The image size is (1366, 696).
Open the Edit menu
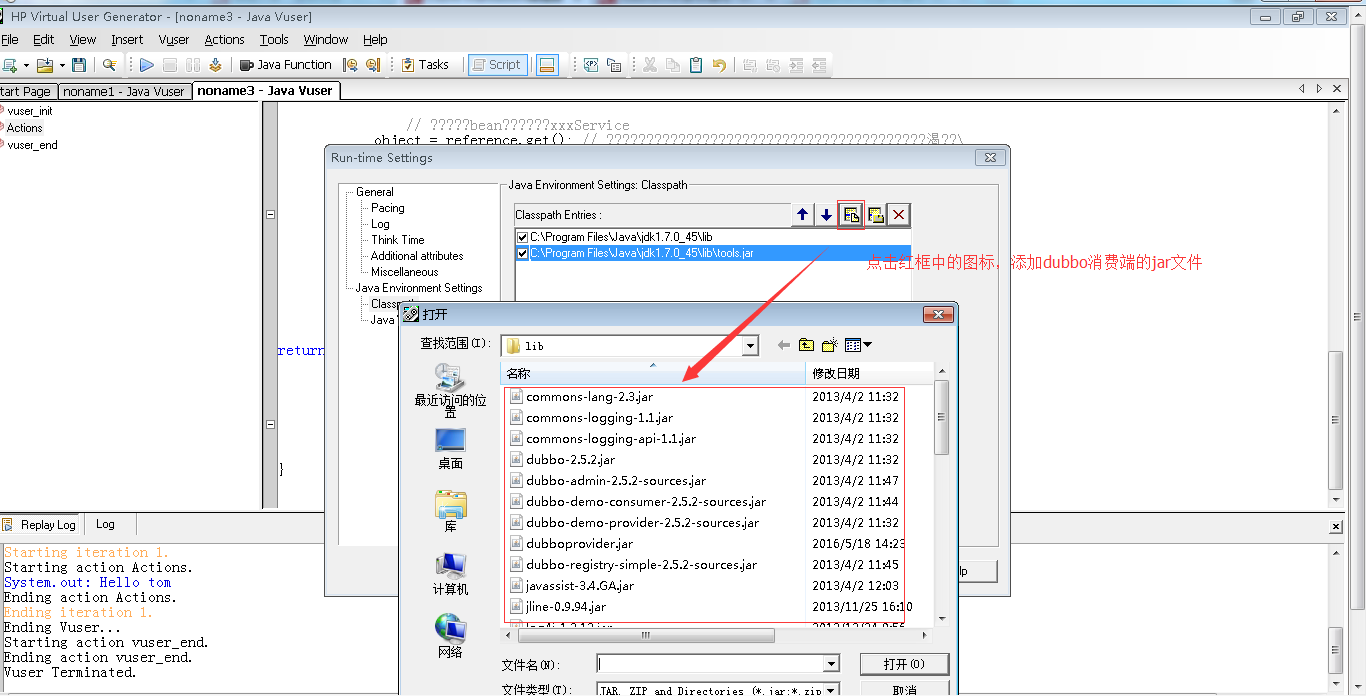click(x=44, y=40)
